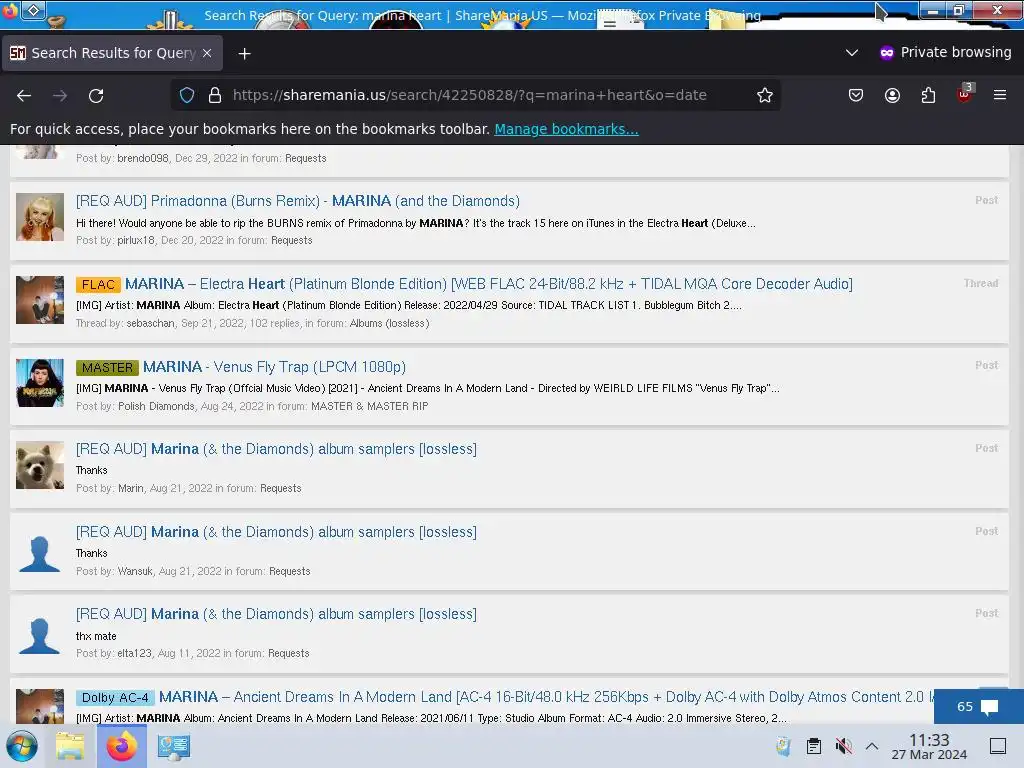
Task: Open File Explorer from taskbar
Action: point(70,746)
